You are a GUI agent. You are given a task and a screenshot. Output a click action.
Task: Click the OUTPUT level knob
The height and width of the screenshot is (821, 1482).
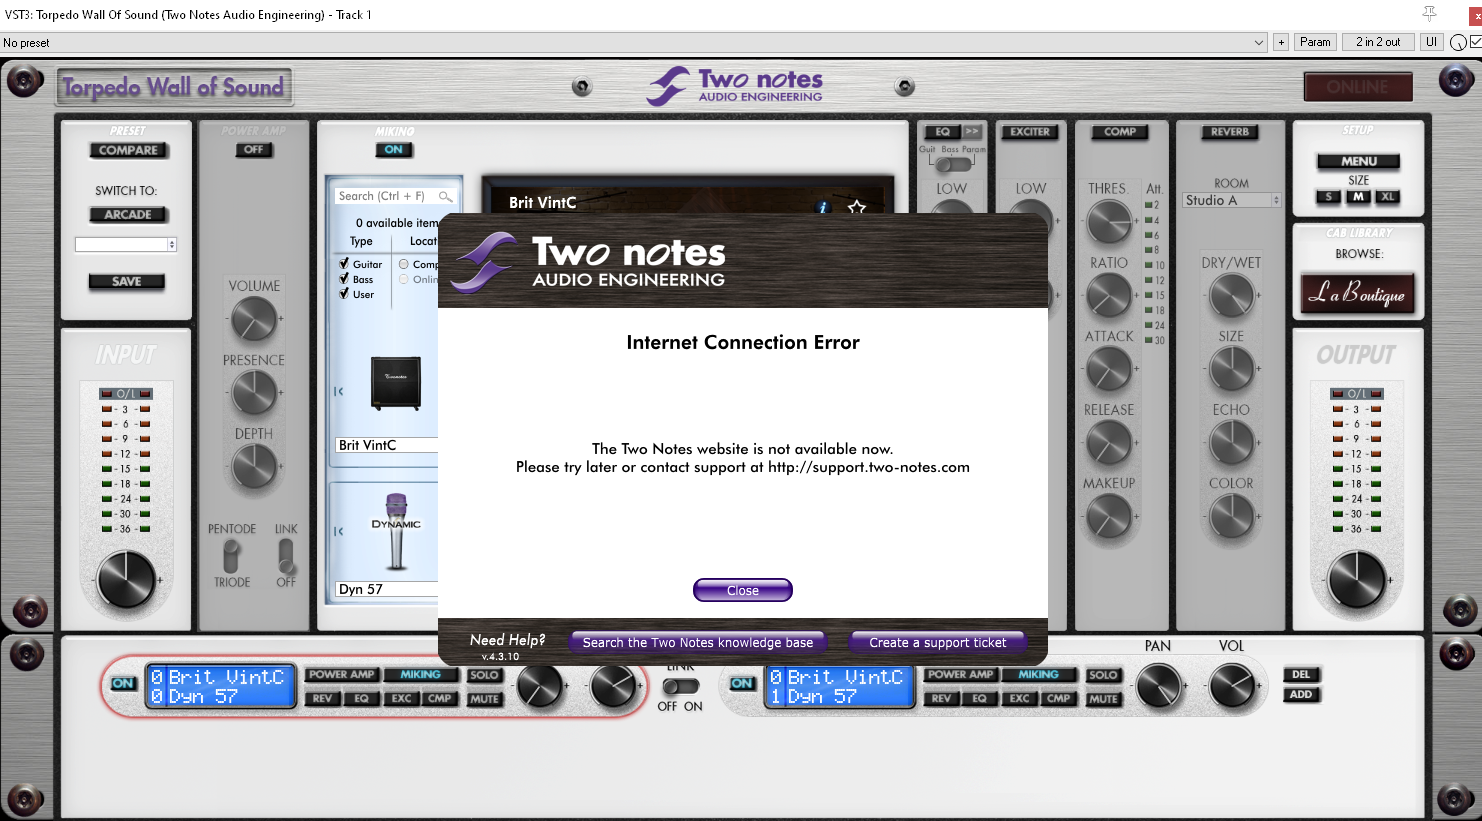pos(1357,579)
